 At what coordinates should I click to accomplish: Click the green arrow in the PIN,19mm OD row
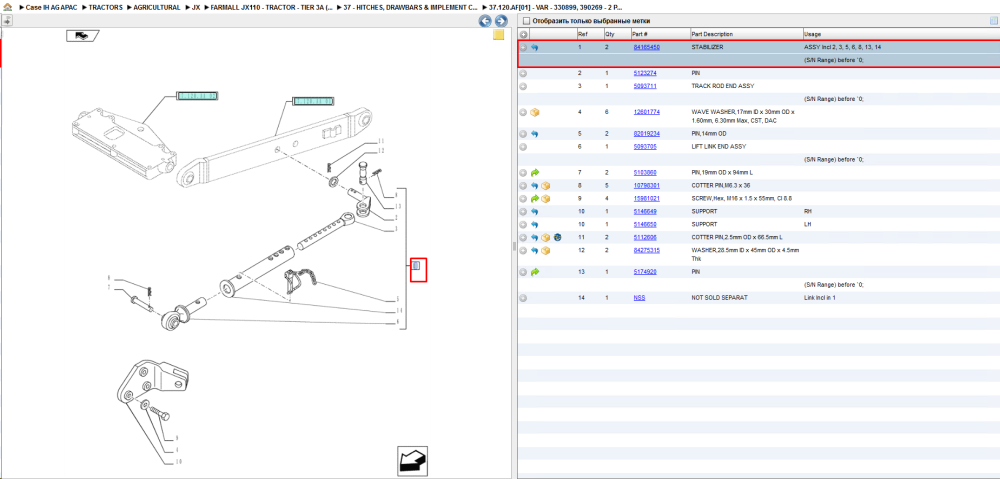[534, 173]
